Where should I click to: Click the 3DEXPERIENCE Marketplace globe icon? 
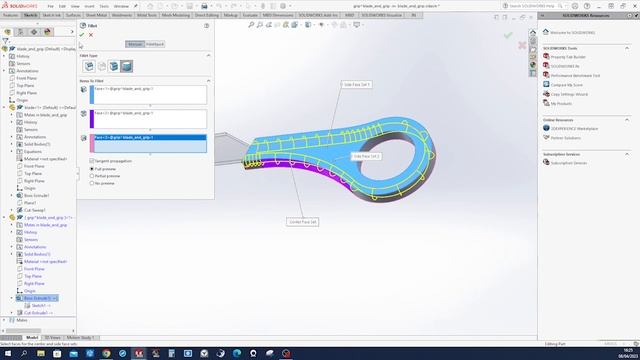tap(546, 128)
